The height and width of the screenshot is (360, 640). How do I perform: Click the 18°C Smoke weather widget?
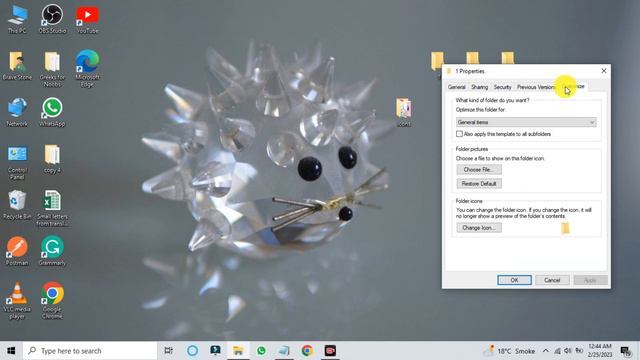[509, 351]
